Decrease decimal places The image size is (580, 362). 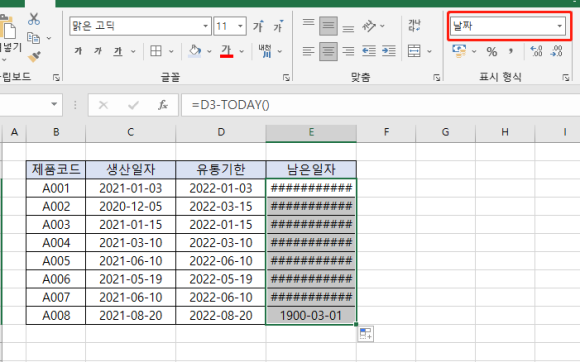[556, 51]
